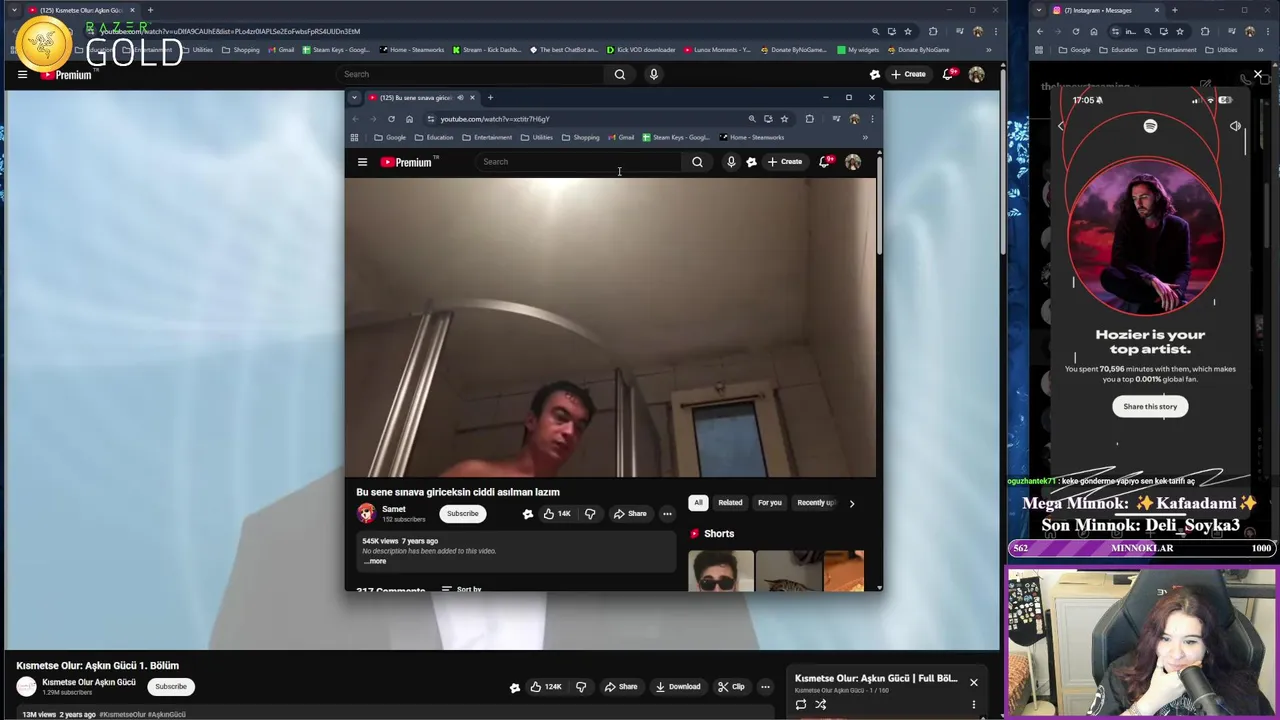The image size is (1280, 720).
Task: Select the 'Recently uploaded' filter chip
Action: point(816,503)
